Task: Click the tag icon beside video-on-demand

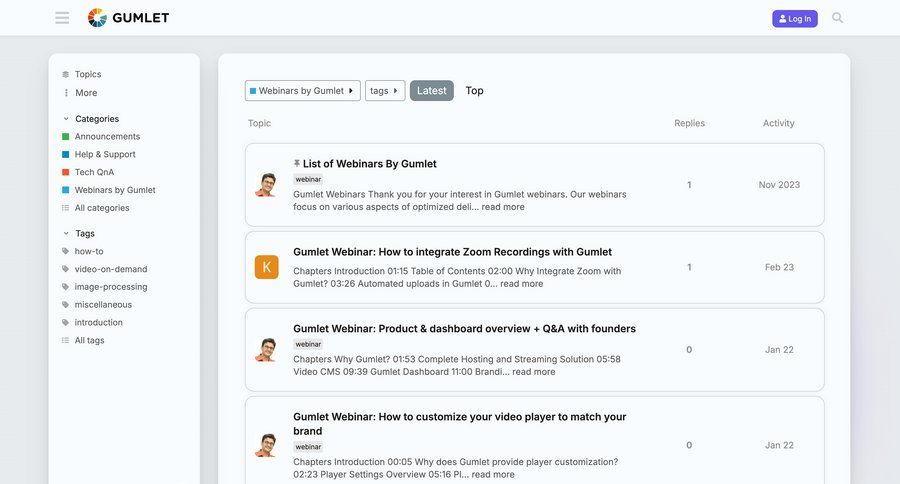Action: (65, 269)
